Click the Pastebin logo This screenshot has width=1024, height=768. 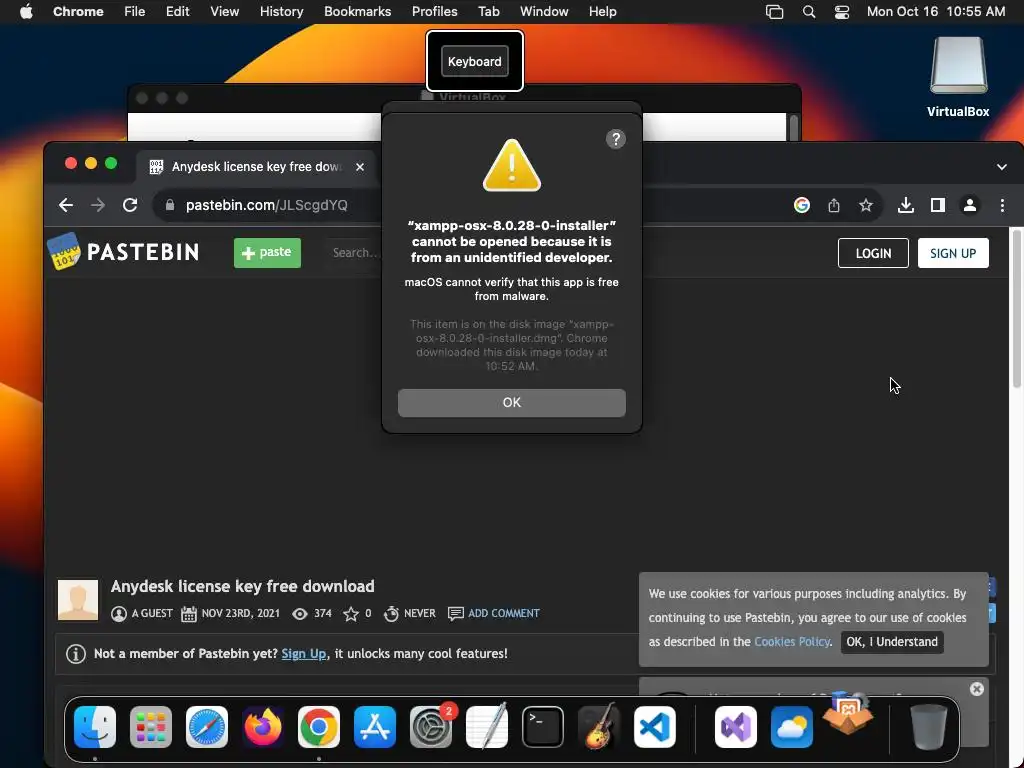click(123, 252)
